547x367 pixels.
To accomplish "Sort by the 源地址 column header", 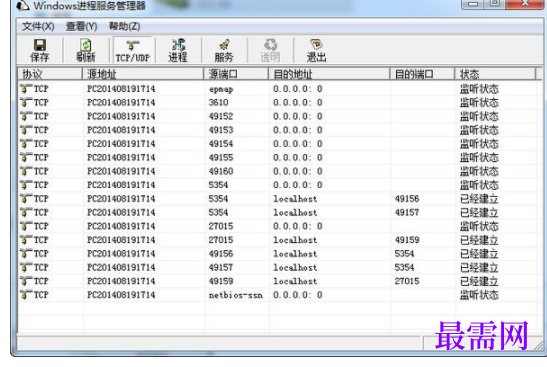I will click(143, 74).
